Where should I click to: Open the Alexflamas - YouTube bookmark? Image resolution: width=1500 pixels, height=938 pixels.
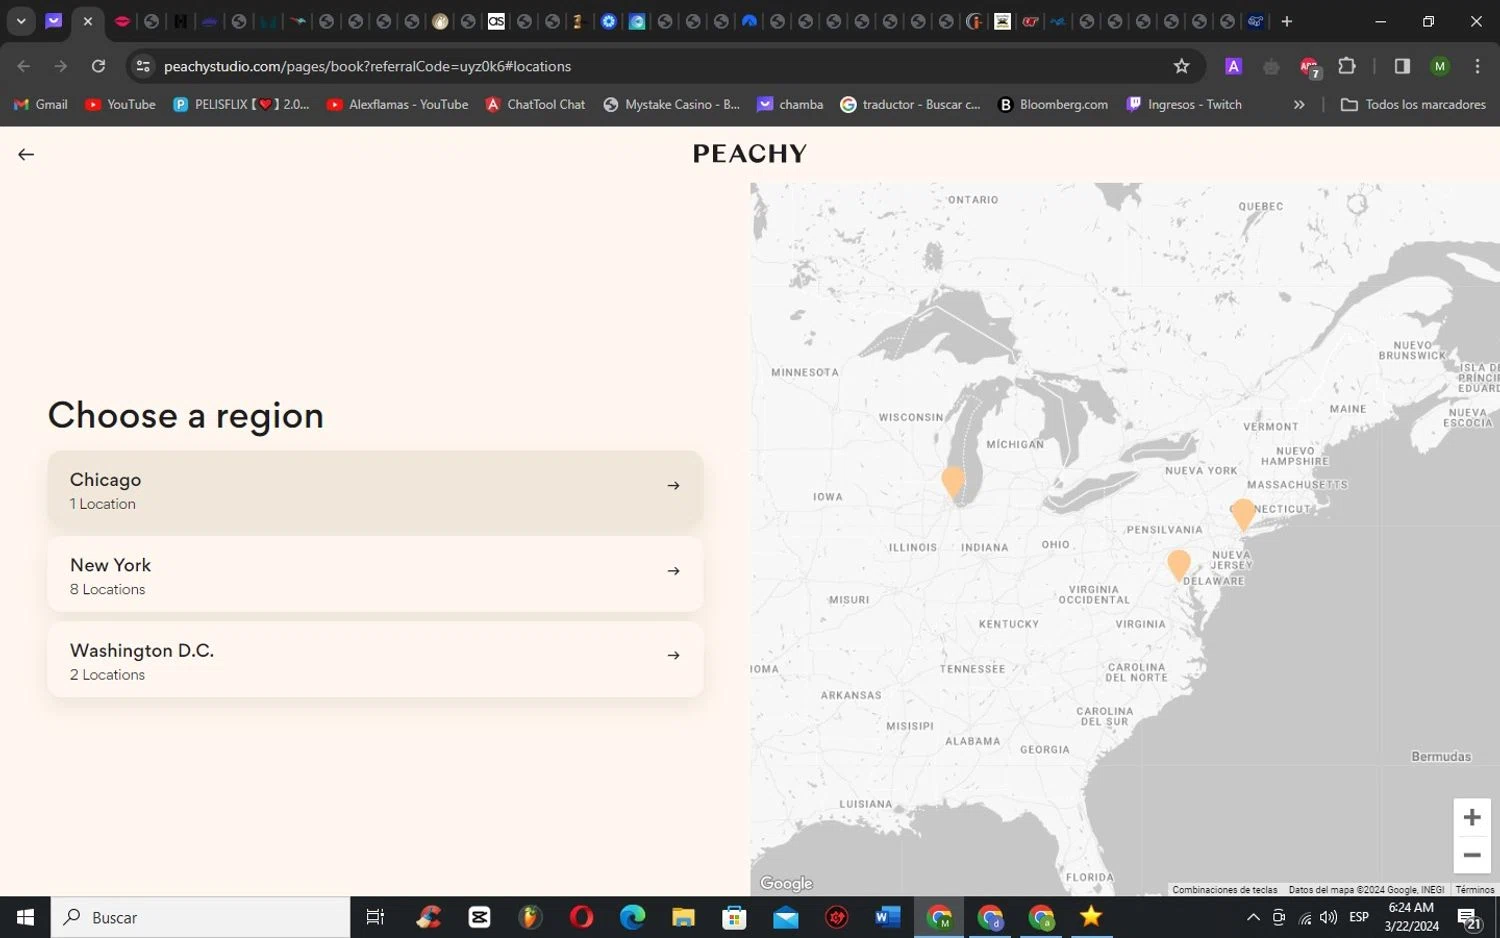(x=397, y=104)
